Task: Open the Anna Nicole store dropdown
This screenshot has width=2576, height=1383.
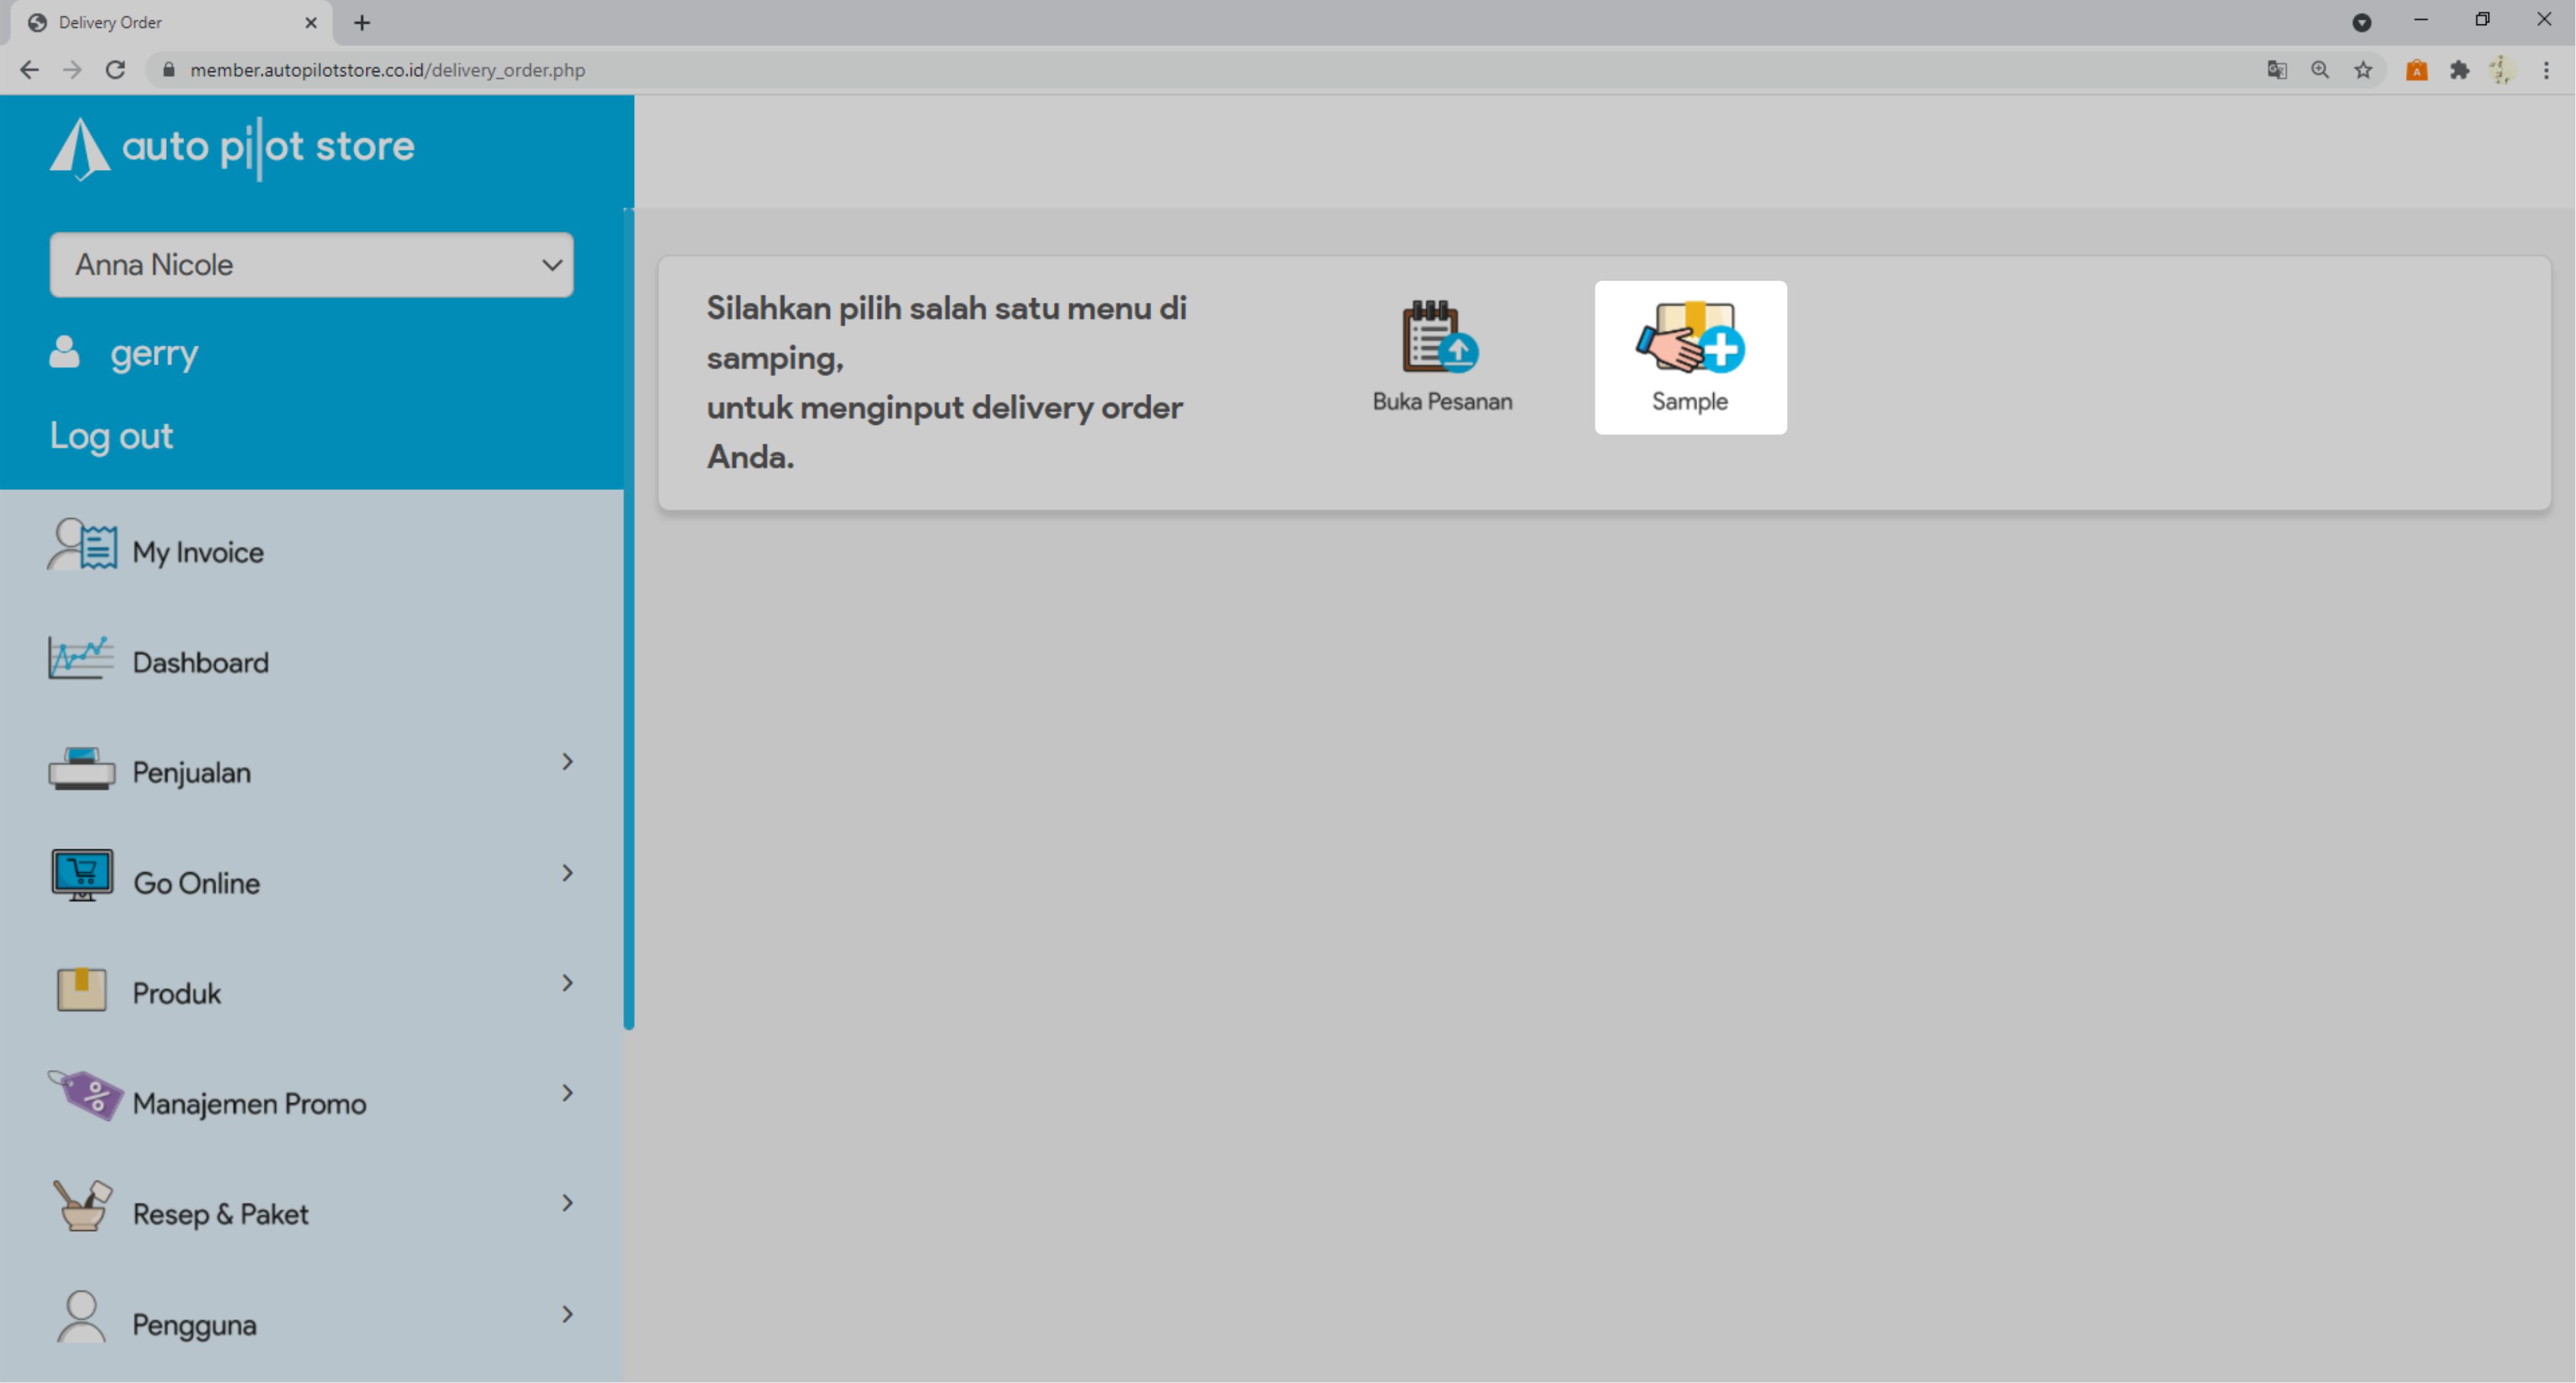Action: click(311, 265)
